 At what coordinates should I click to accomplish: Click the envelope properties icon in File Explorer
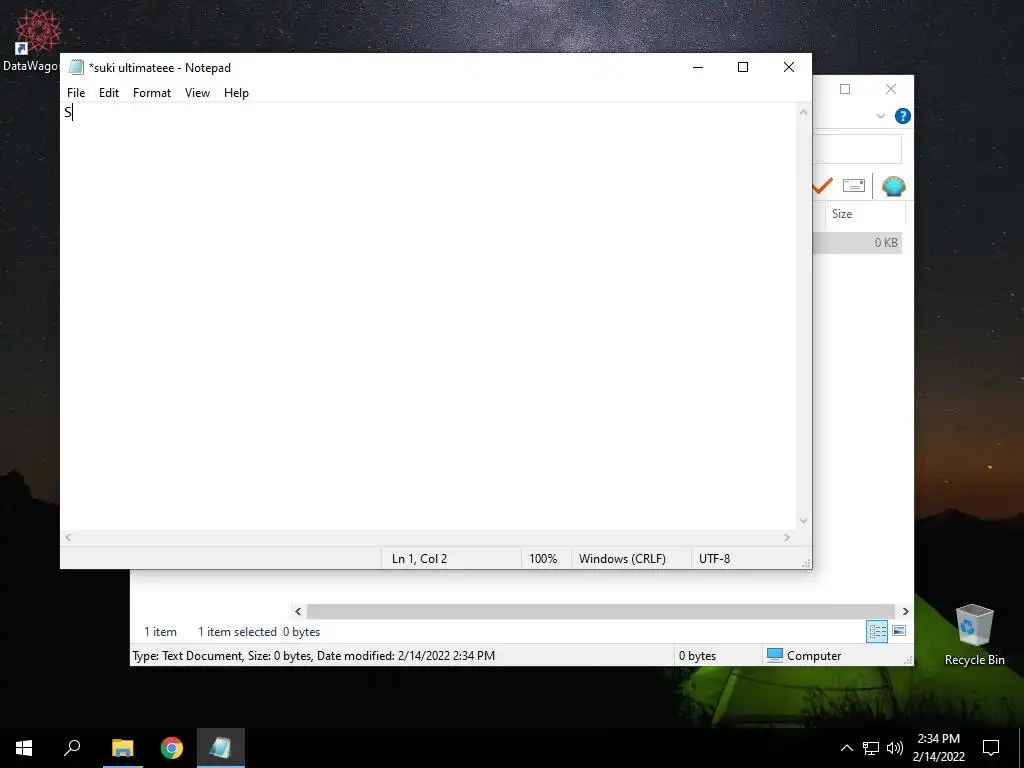click(854, 186)
